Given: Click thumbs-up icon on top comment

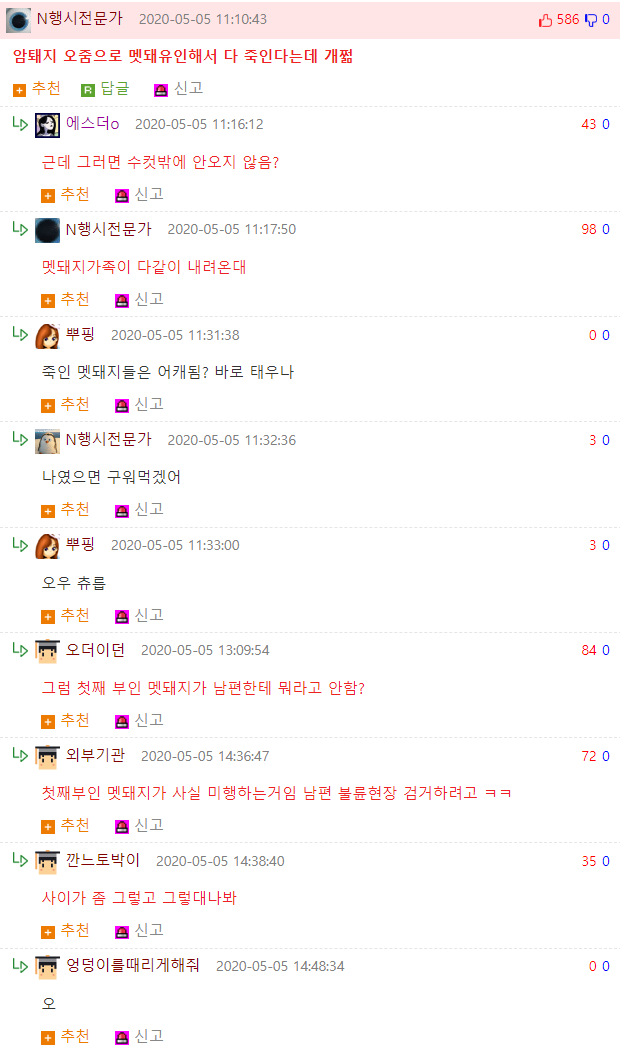Looking at the screenshot, I should tap(545, 20).
